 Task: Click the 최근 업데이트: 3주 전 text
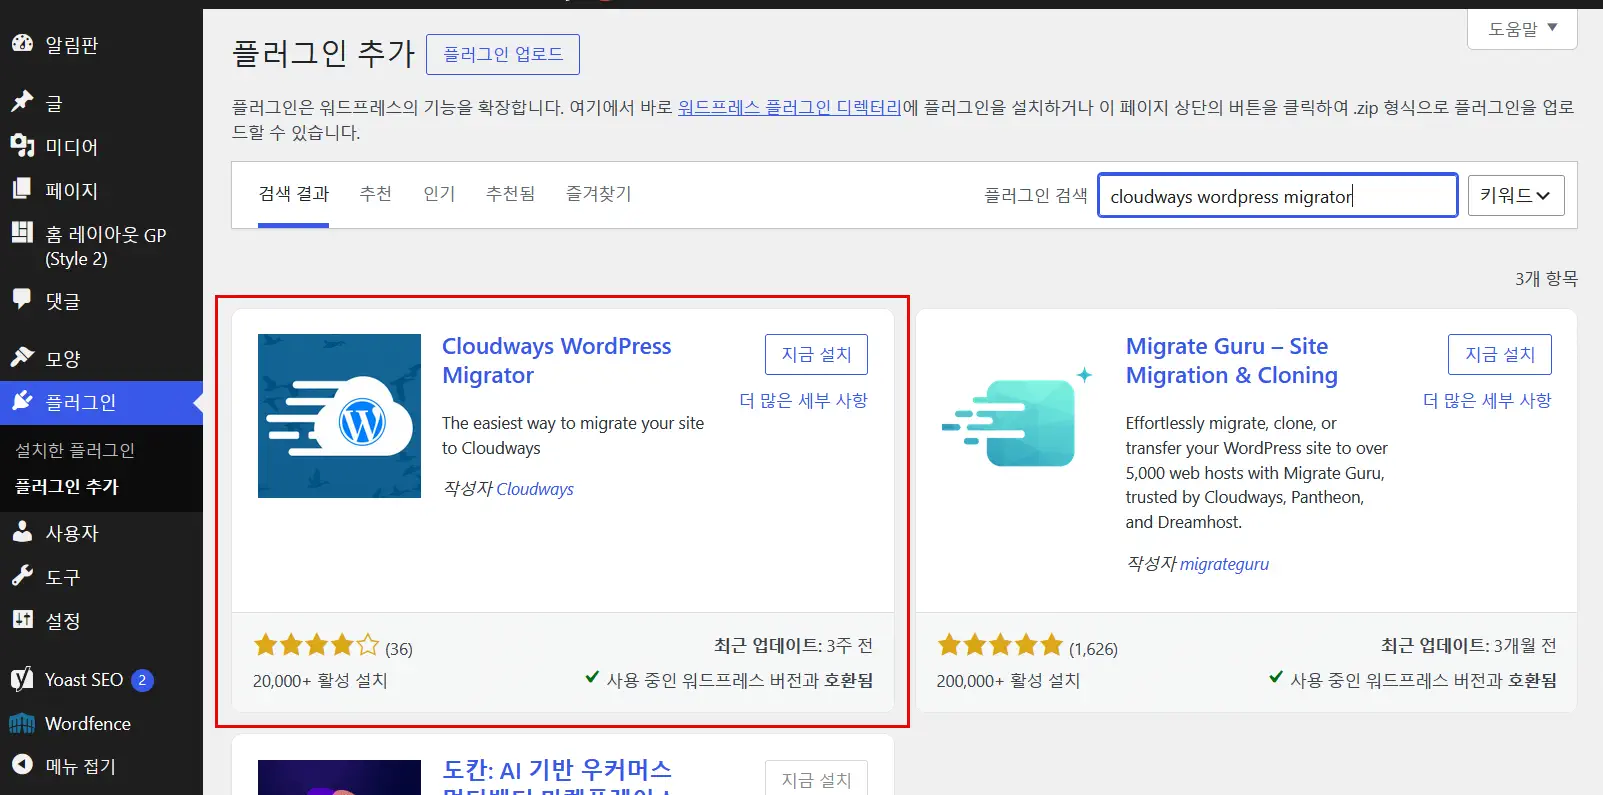pos(793,646)
